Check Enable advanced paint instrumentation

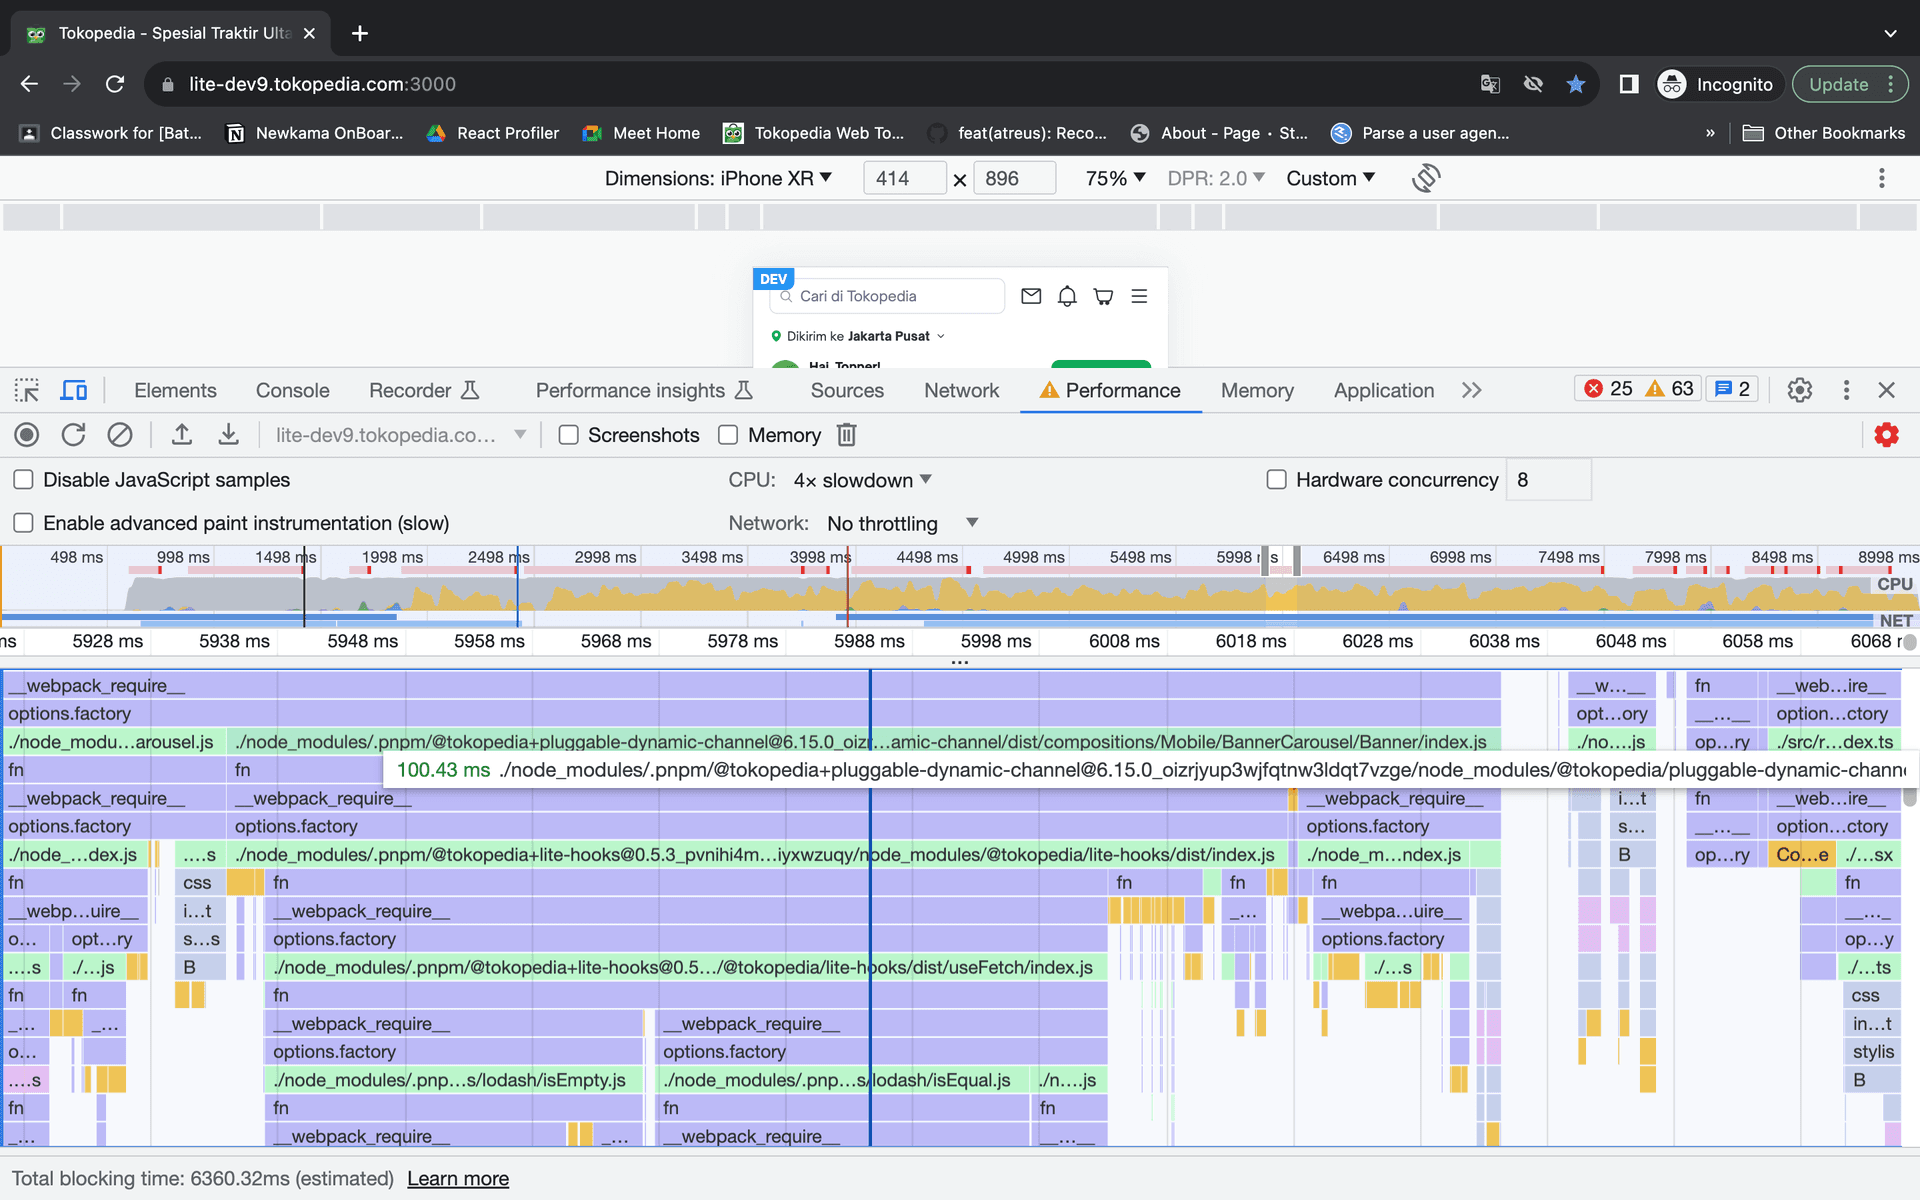coord(24,523)
